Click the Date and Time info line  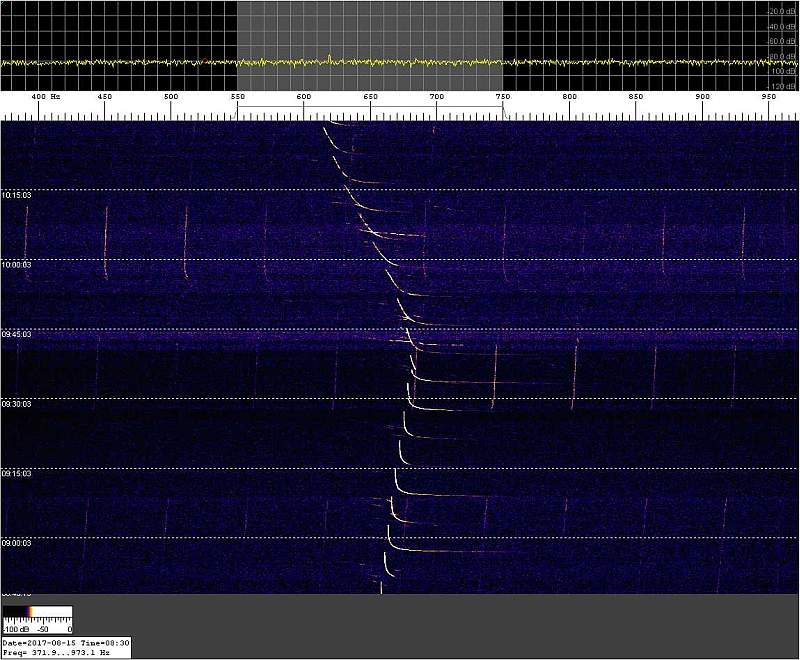(x=65, y=643)
